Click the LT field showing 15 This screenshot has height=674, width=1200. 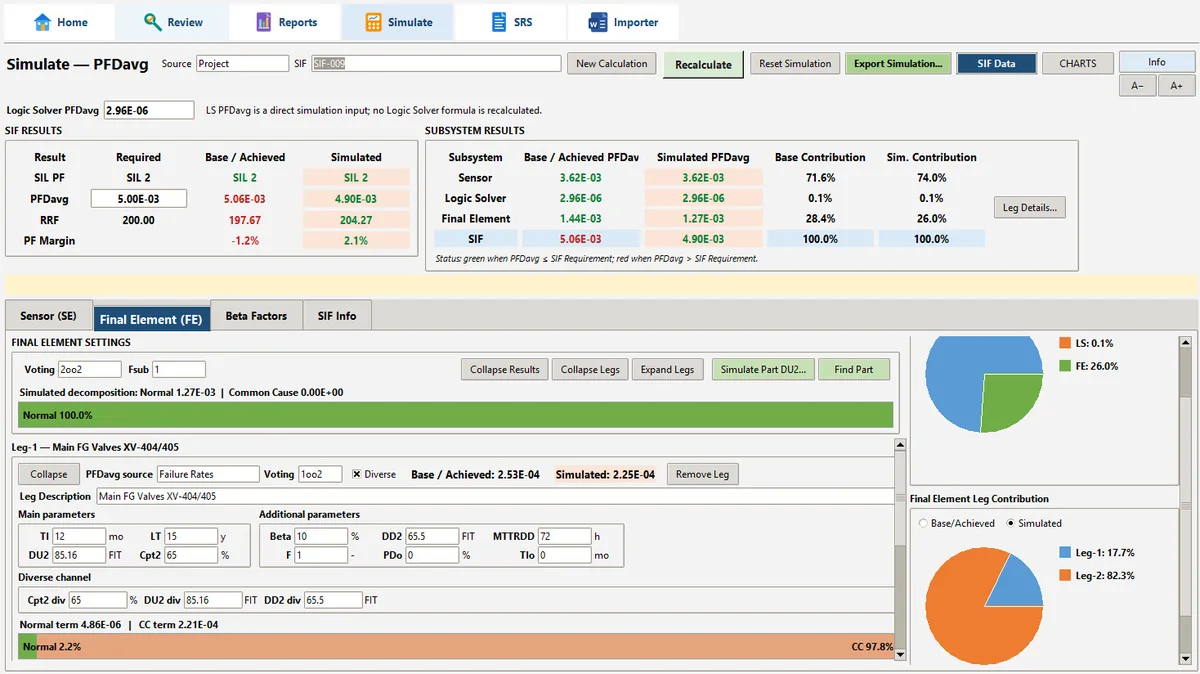point(191,536)
